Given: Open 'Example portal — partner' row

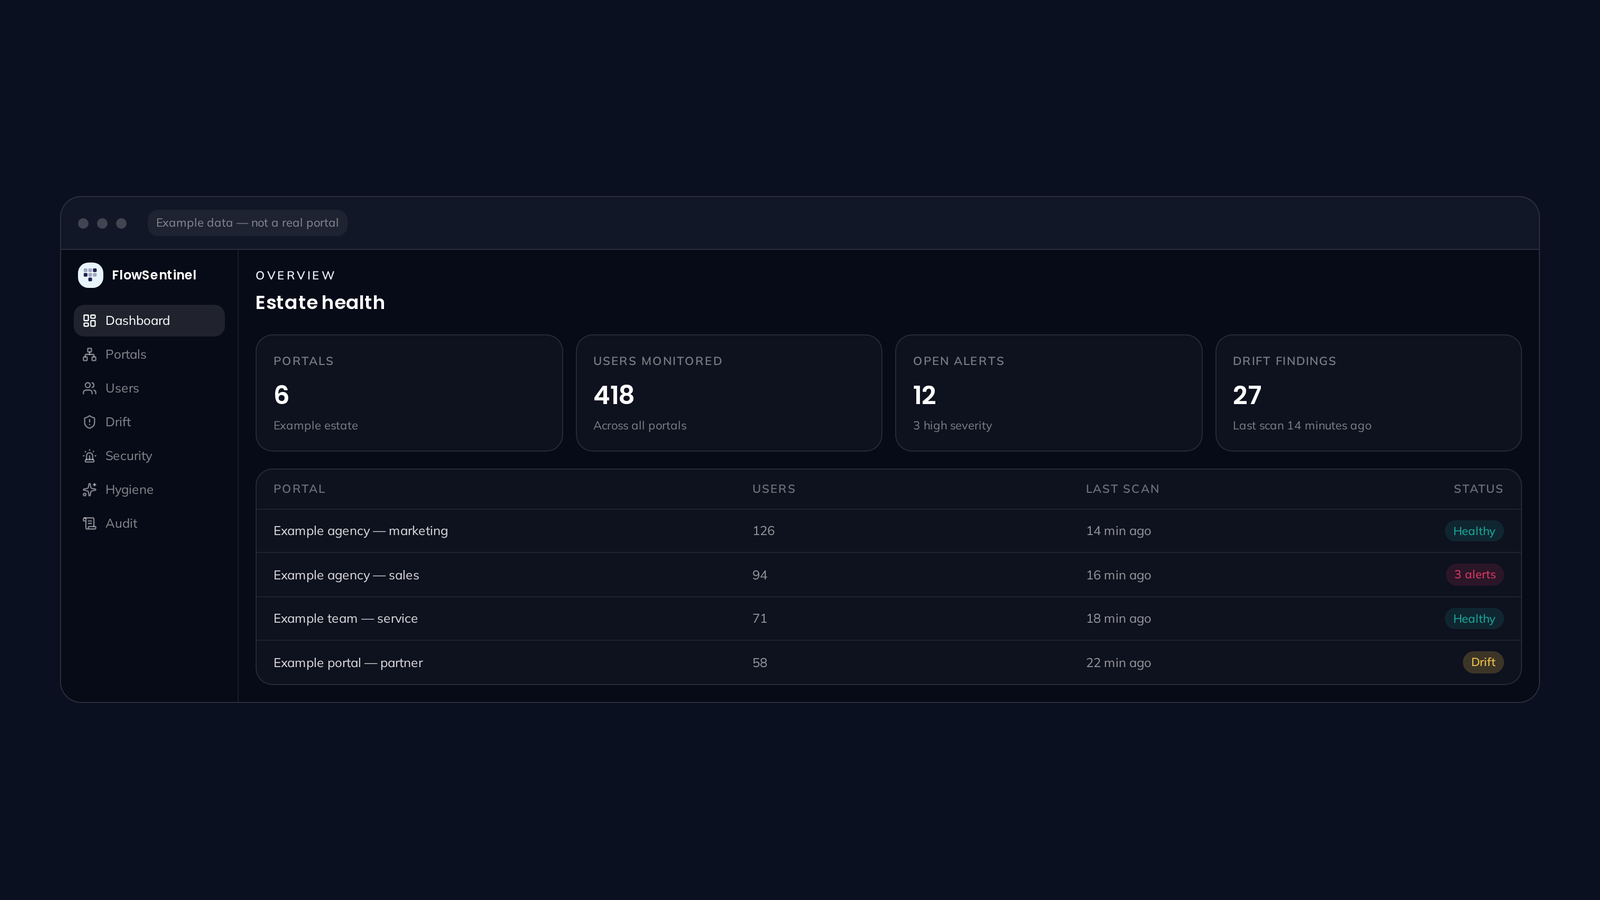Looking at the screenshot, I should (x=889, y=662).
